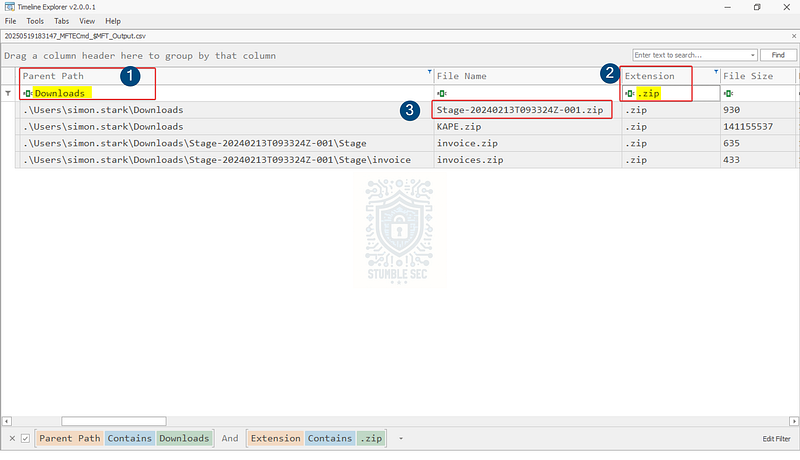The height and width of the screenshot is (460, 800).
Task: Click the file size value 141155537
Action: coord(748,126)
